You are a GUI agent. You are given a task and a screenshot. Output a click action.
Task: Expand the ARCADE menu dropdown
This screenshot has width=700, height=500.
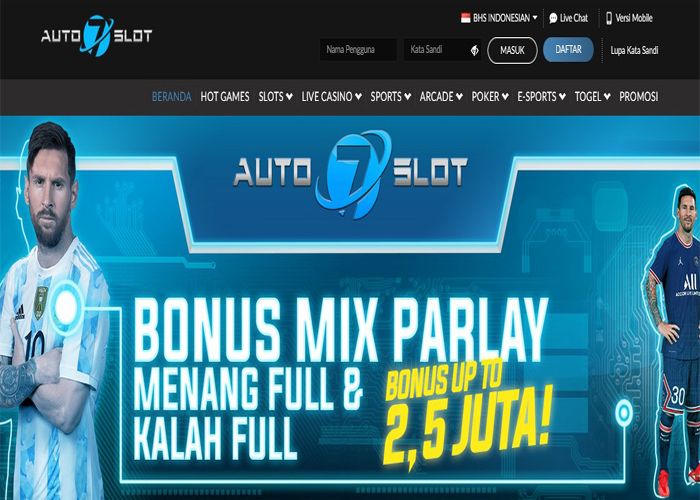(441, 96)
